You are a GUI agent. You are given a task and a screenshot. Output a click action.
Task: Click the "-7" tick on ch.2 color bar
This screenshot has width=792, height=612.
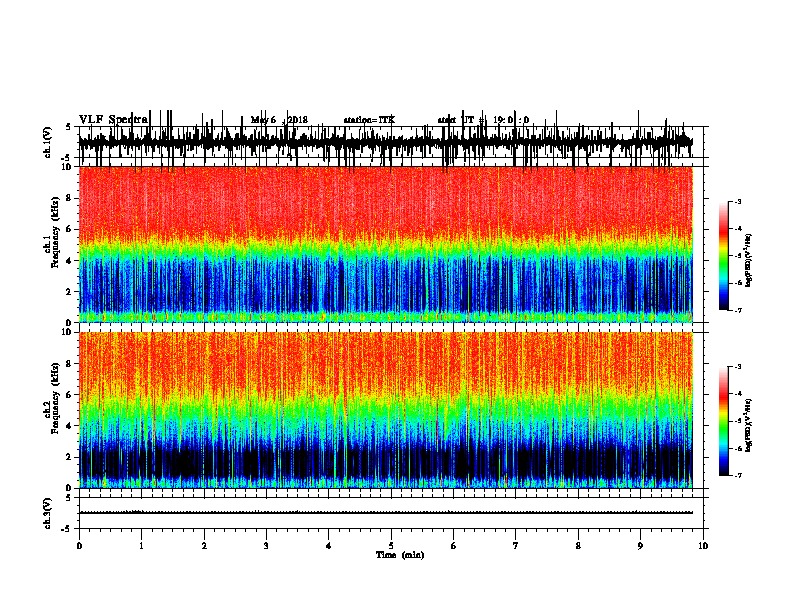pyautogui.click(x=737, y=476)
